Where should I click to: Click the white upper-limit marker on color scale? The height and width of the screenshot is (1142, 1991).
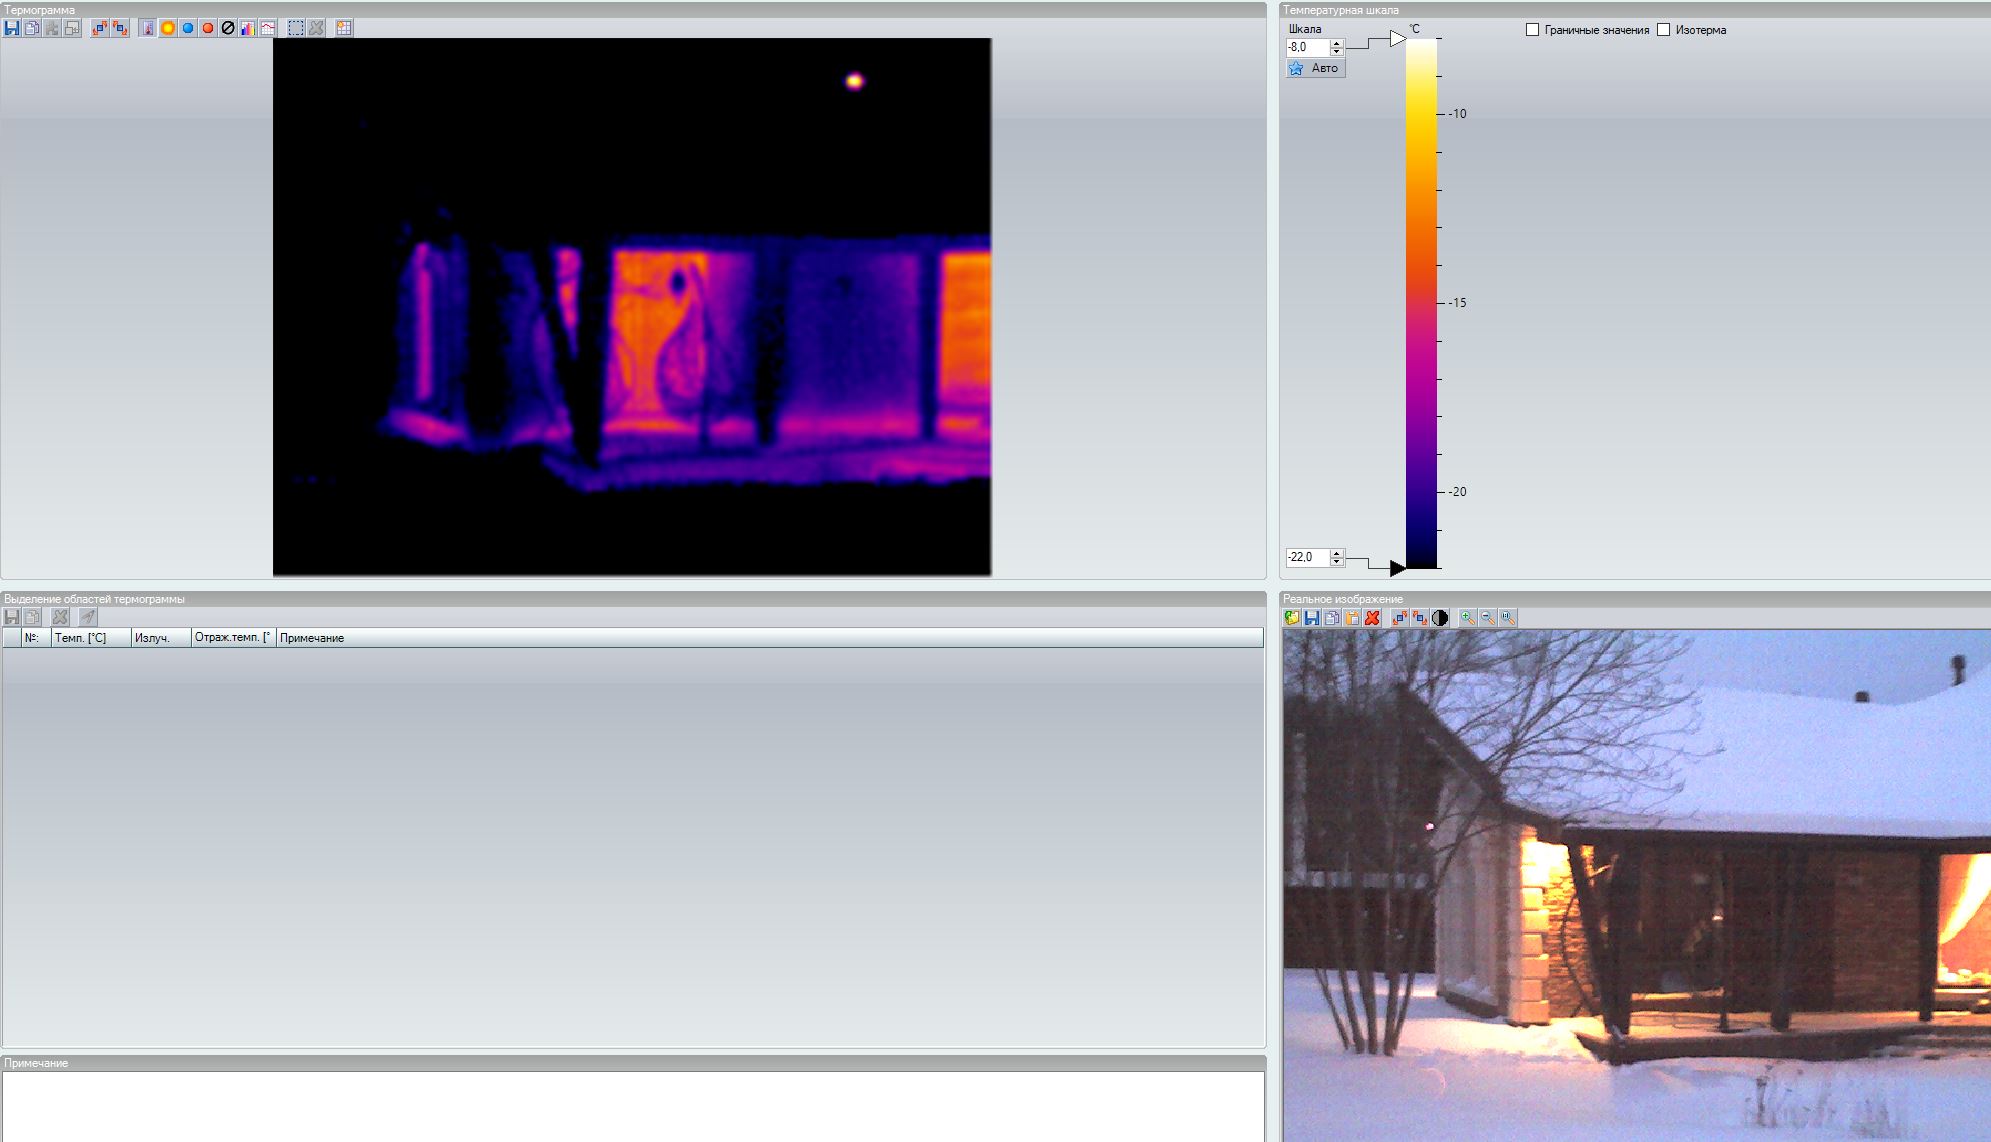coord(1397,39)
